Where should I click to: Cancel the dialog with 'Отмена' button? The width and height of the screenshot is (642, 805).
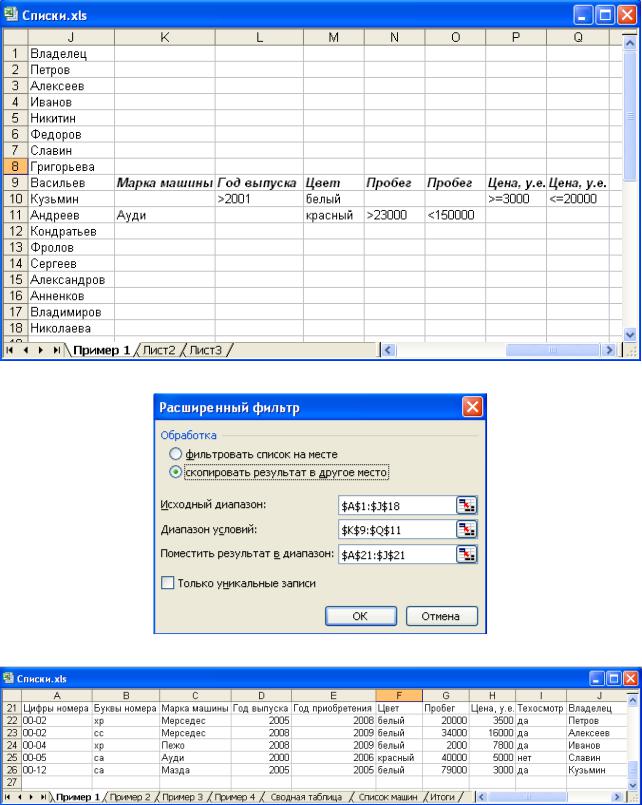441,616
